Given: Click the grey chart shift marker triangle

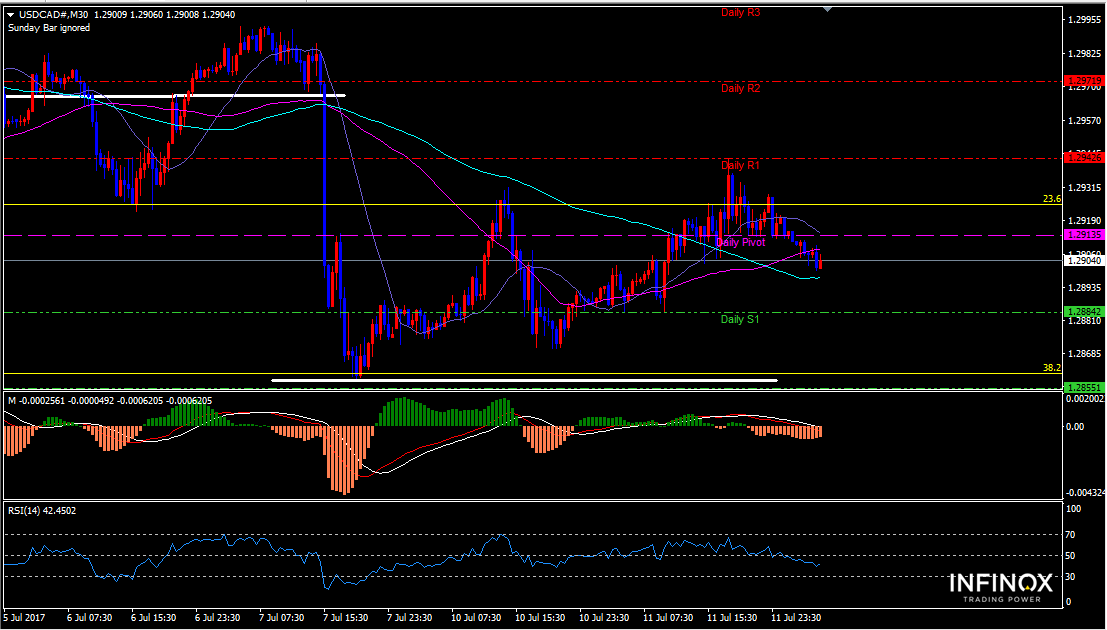Looking at the screenshot, I should pyautogui.click(x=827, y=9).
